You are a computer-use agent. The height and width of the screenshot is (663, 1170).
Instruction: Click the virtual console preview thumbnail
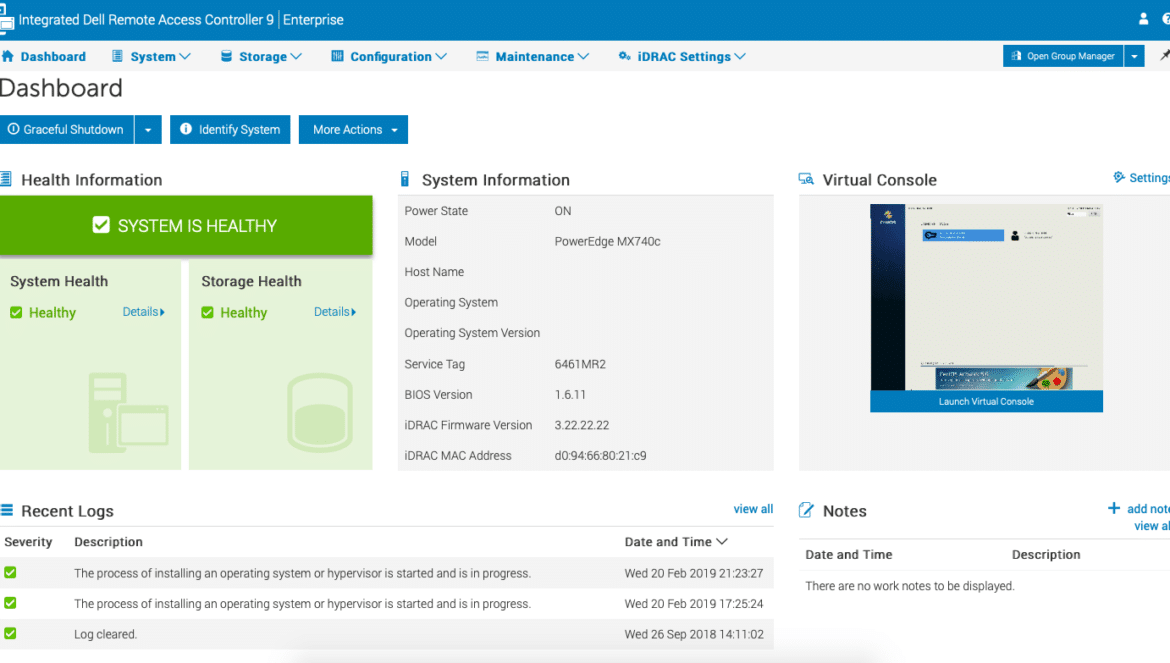pos(986,297)
